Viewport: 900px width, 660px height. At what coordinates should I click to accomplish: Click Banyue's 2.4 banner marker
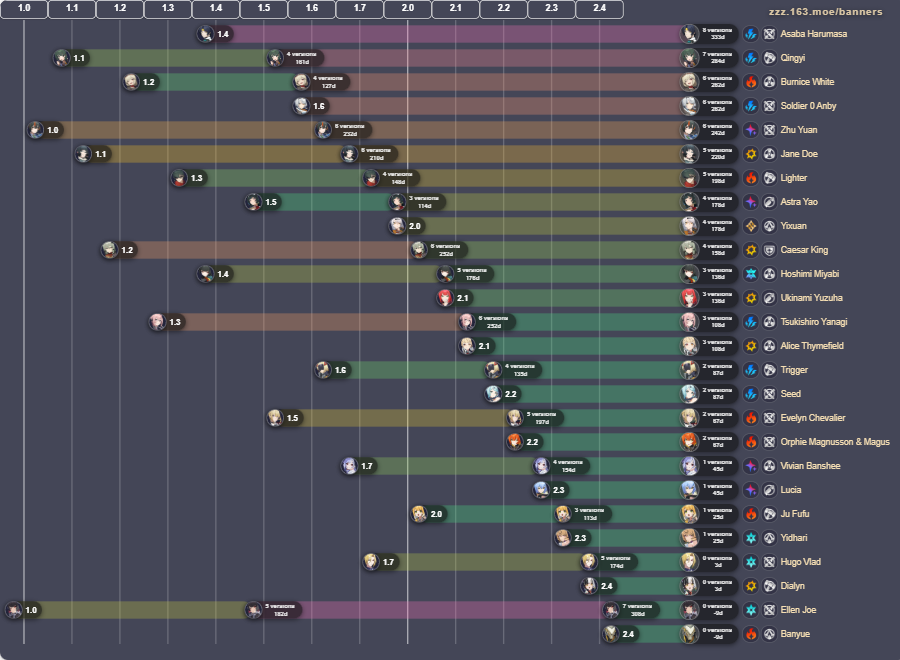click(x=620, y=634)
